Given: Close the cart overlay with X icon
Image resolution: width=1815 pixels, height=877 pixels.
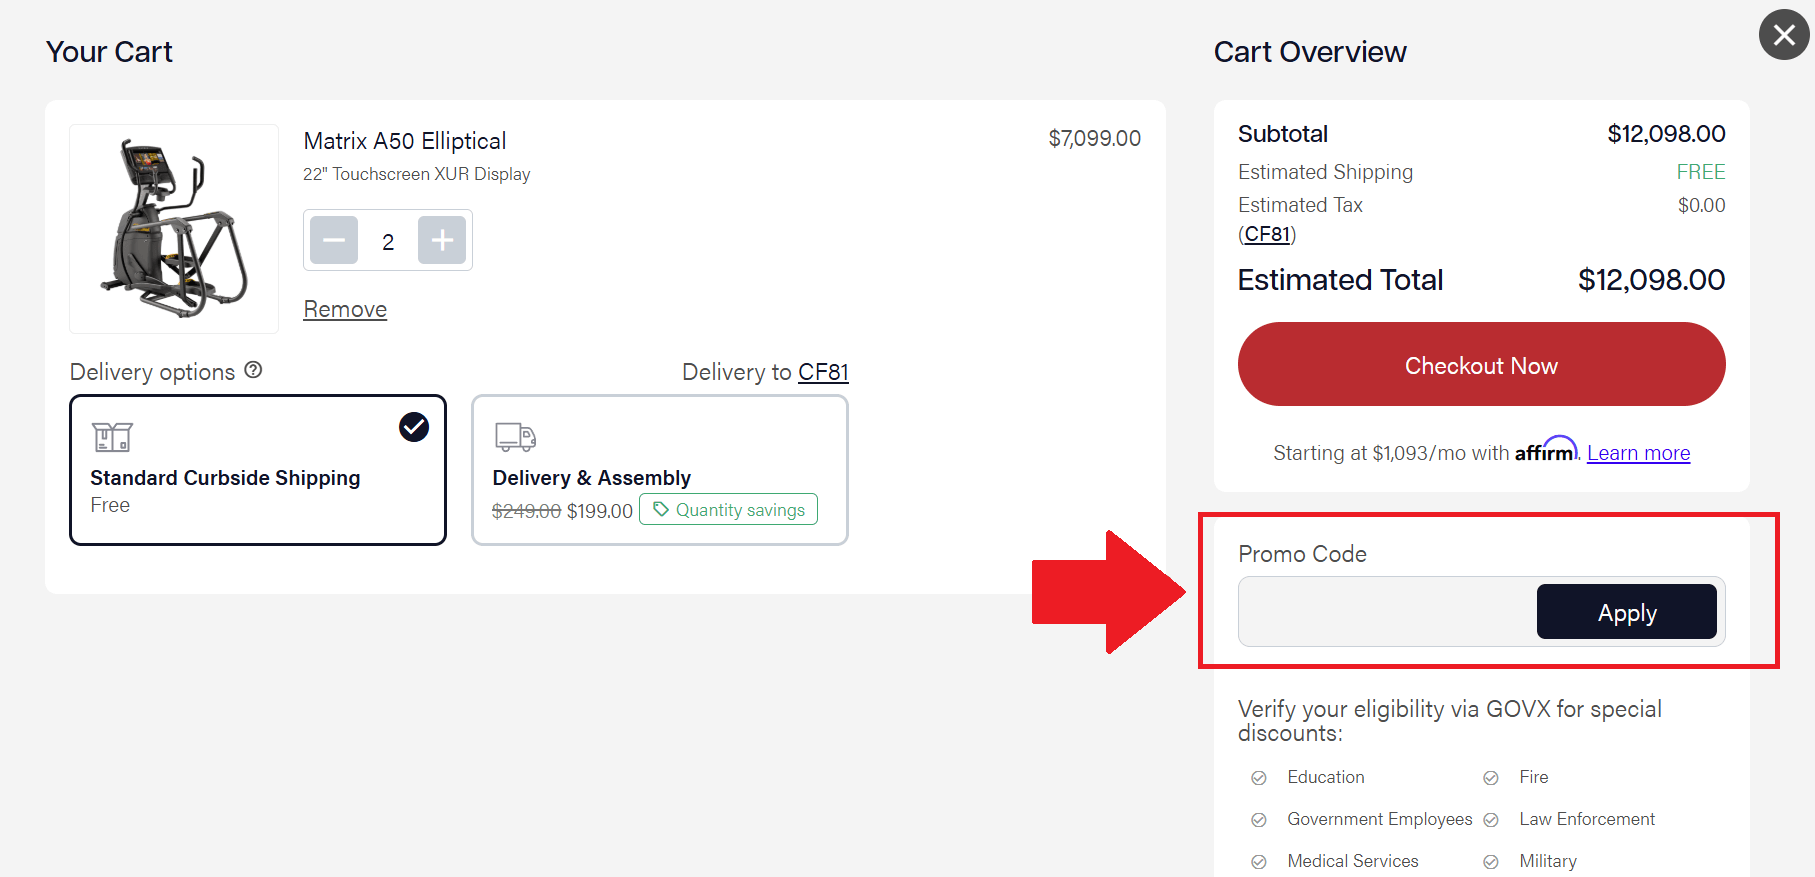Looking at the screenshot, I should (1784, 35).
